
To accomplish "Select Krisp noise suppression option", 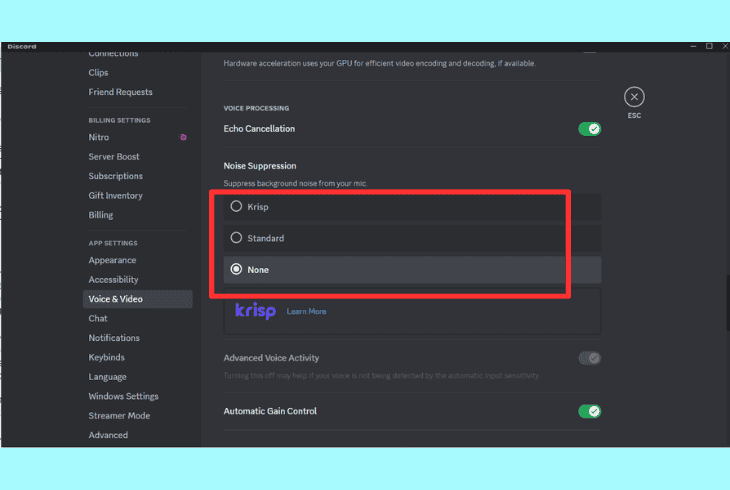I will pyautogui.click(x=412, y=206).
